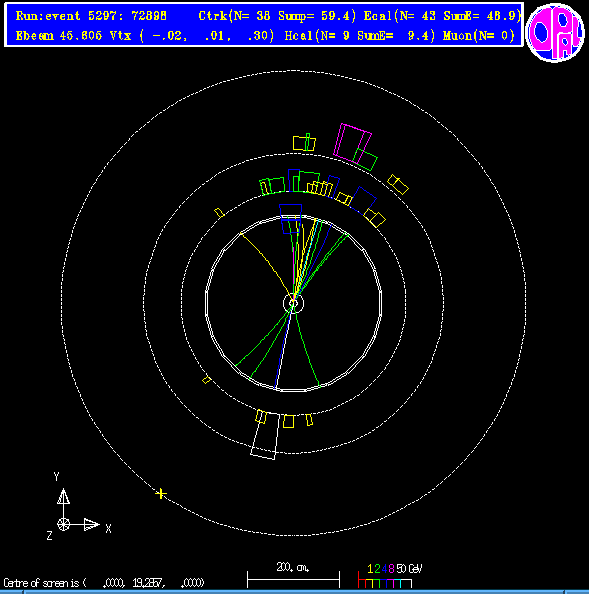Click the small central vertex circle
The image size is (589, 594).
tap(293, 303)
